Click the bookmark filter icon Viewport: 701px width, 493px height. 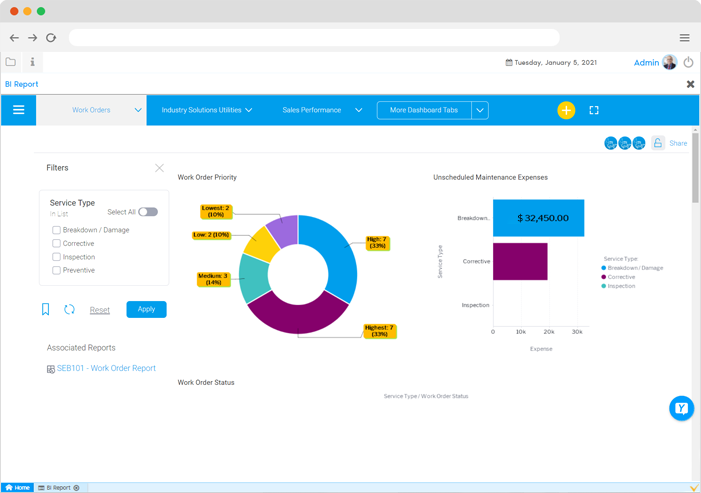[x=45, y=310]
